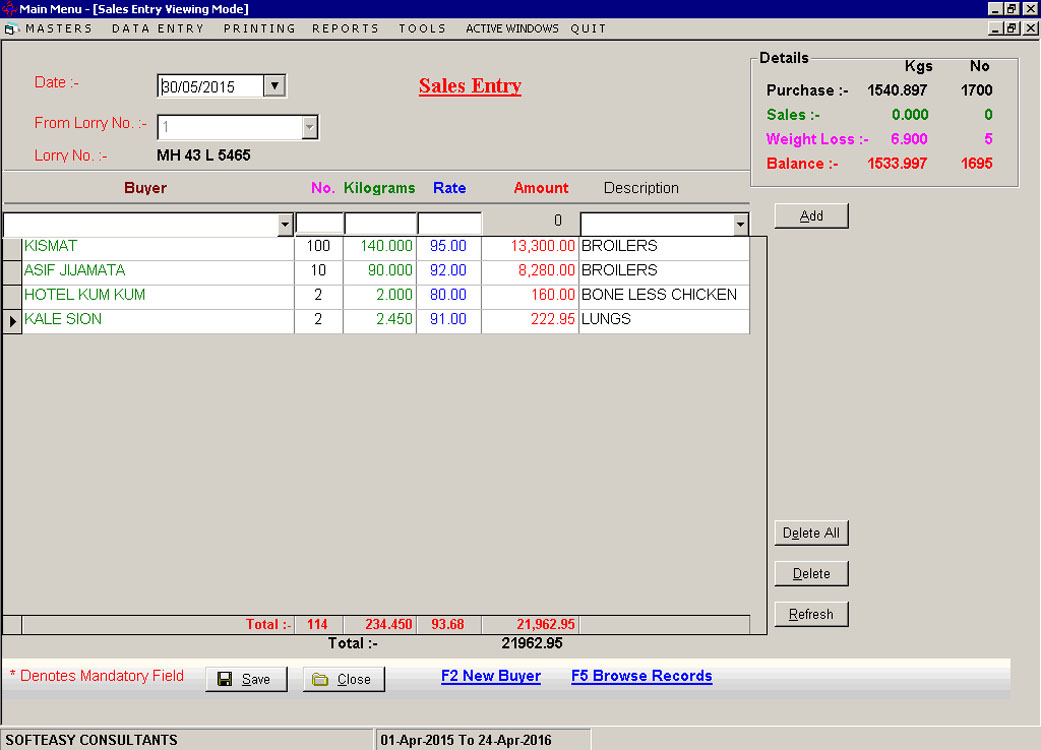Click the application icon in title bar
The height and width of the screenshot is (750, 1041).
tap(9, 9)
